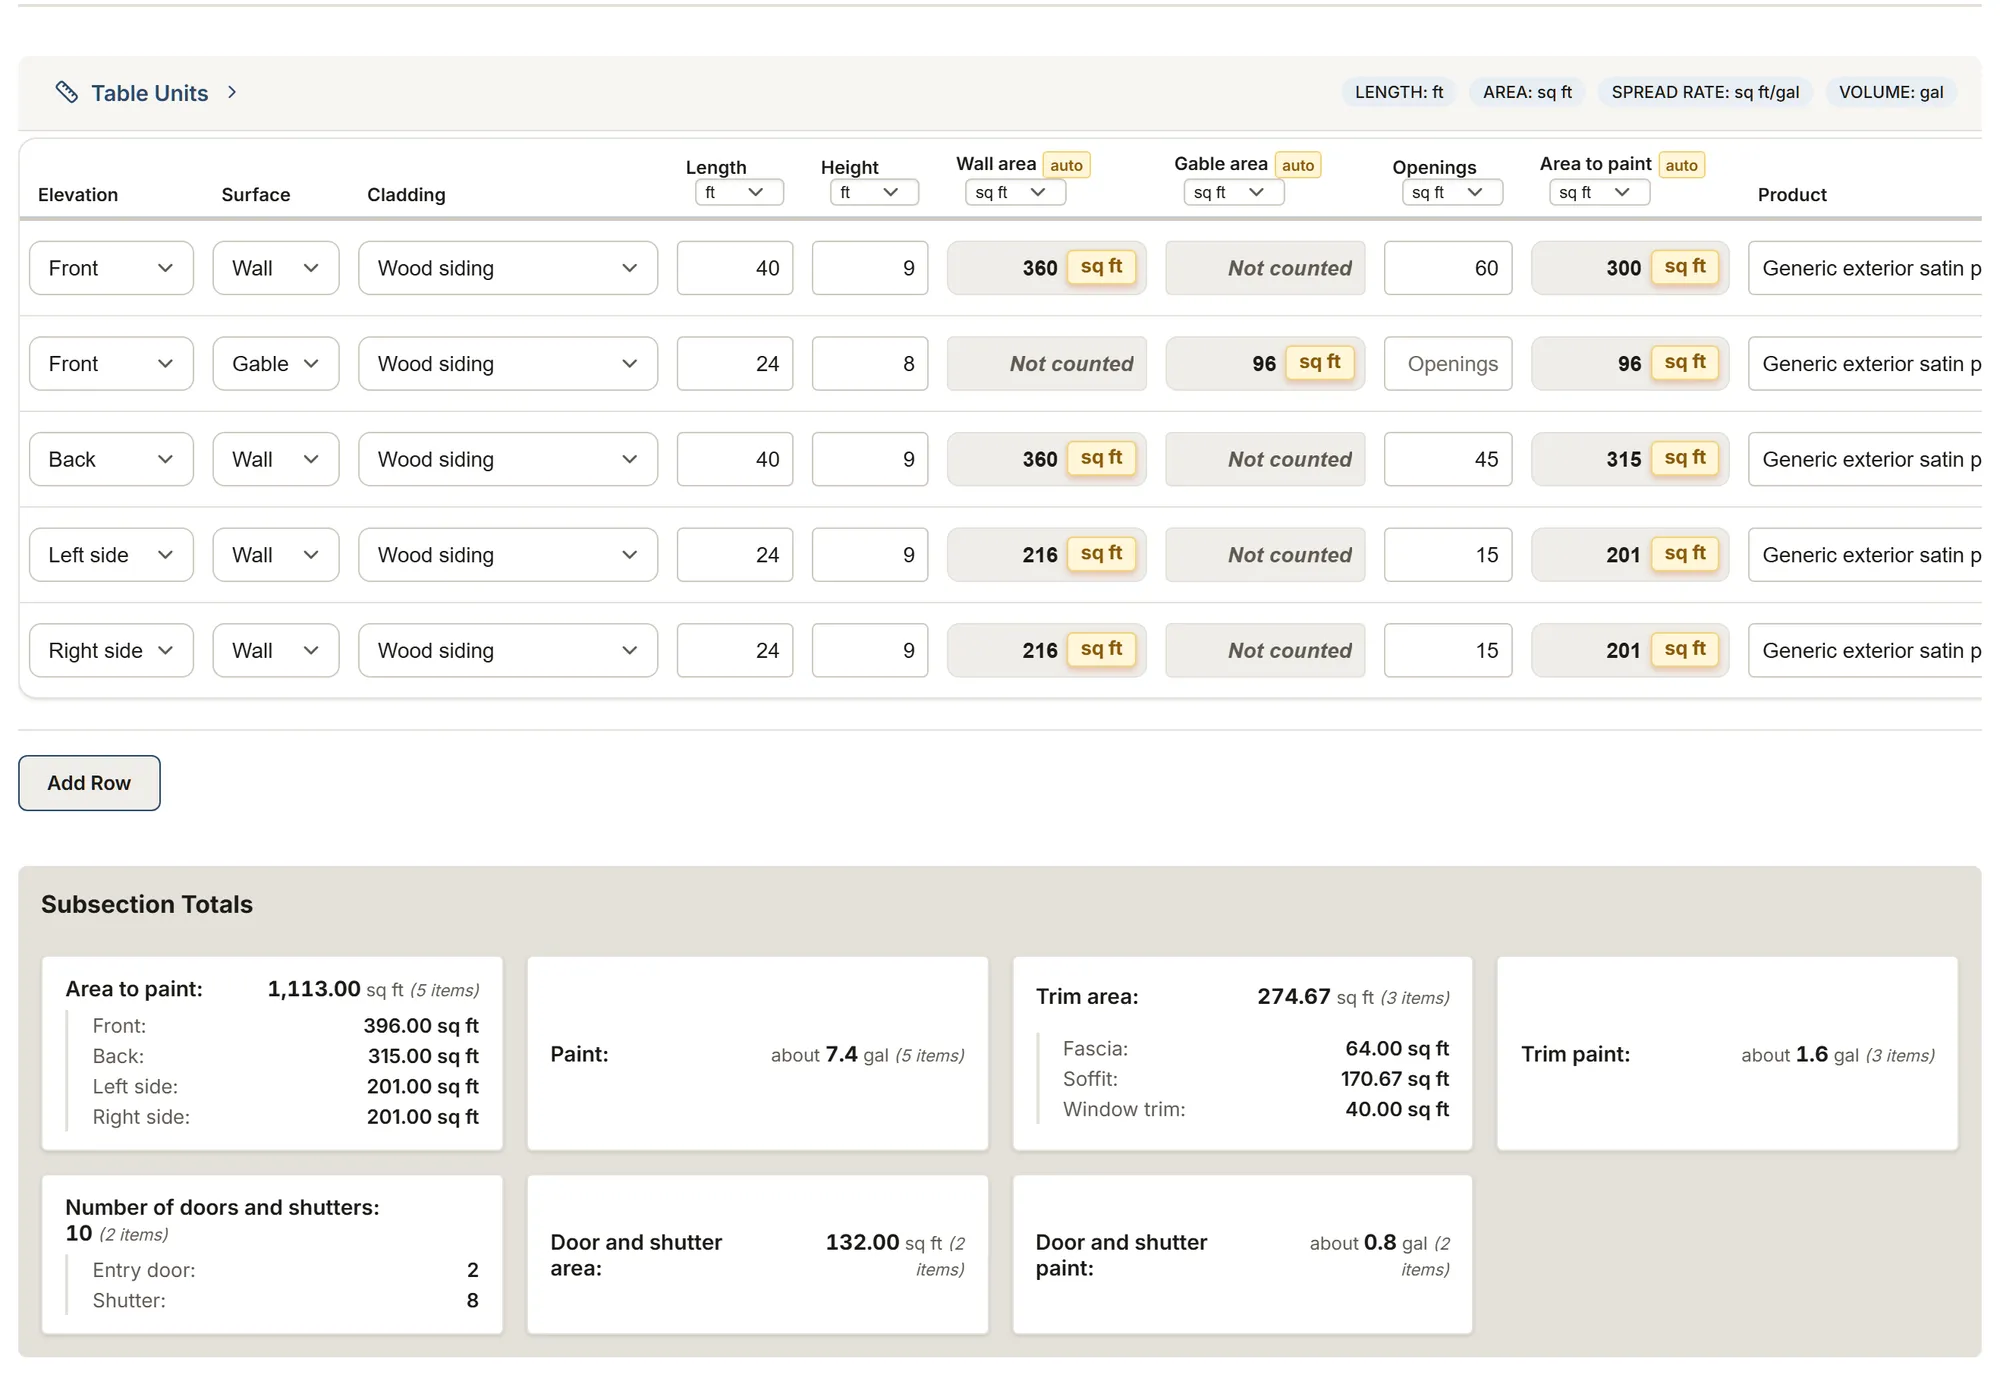Click sq ft badge on 96 Gable area
This screenshot has height=1375, width=2000.
pyautogui.click(x=1320, y=363)
